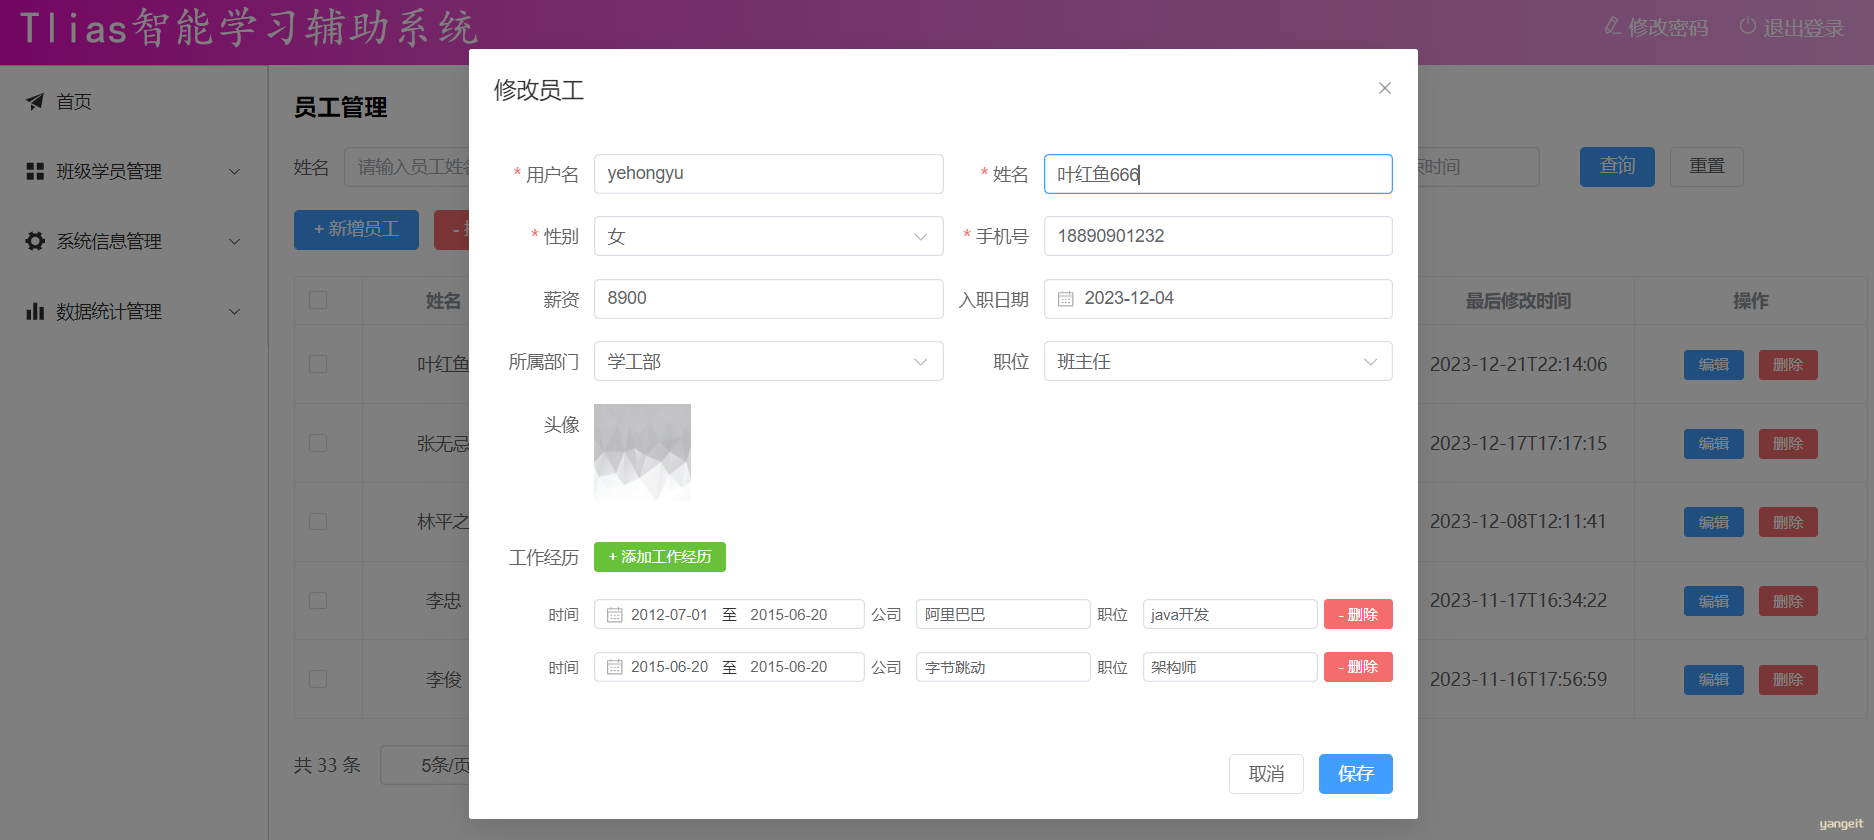Open the 所属部门 dropdown showing 学工部

(x=768, y=361)
